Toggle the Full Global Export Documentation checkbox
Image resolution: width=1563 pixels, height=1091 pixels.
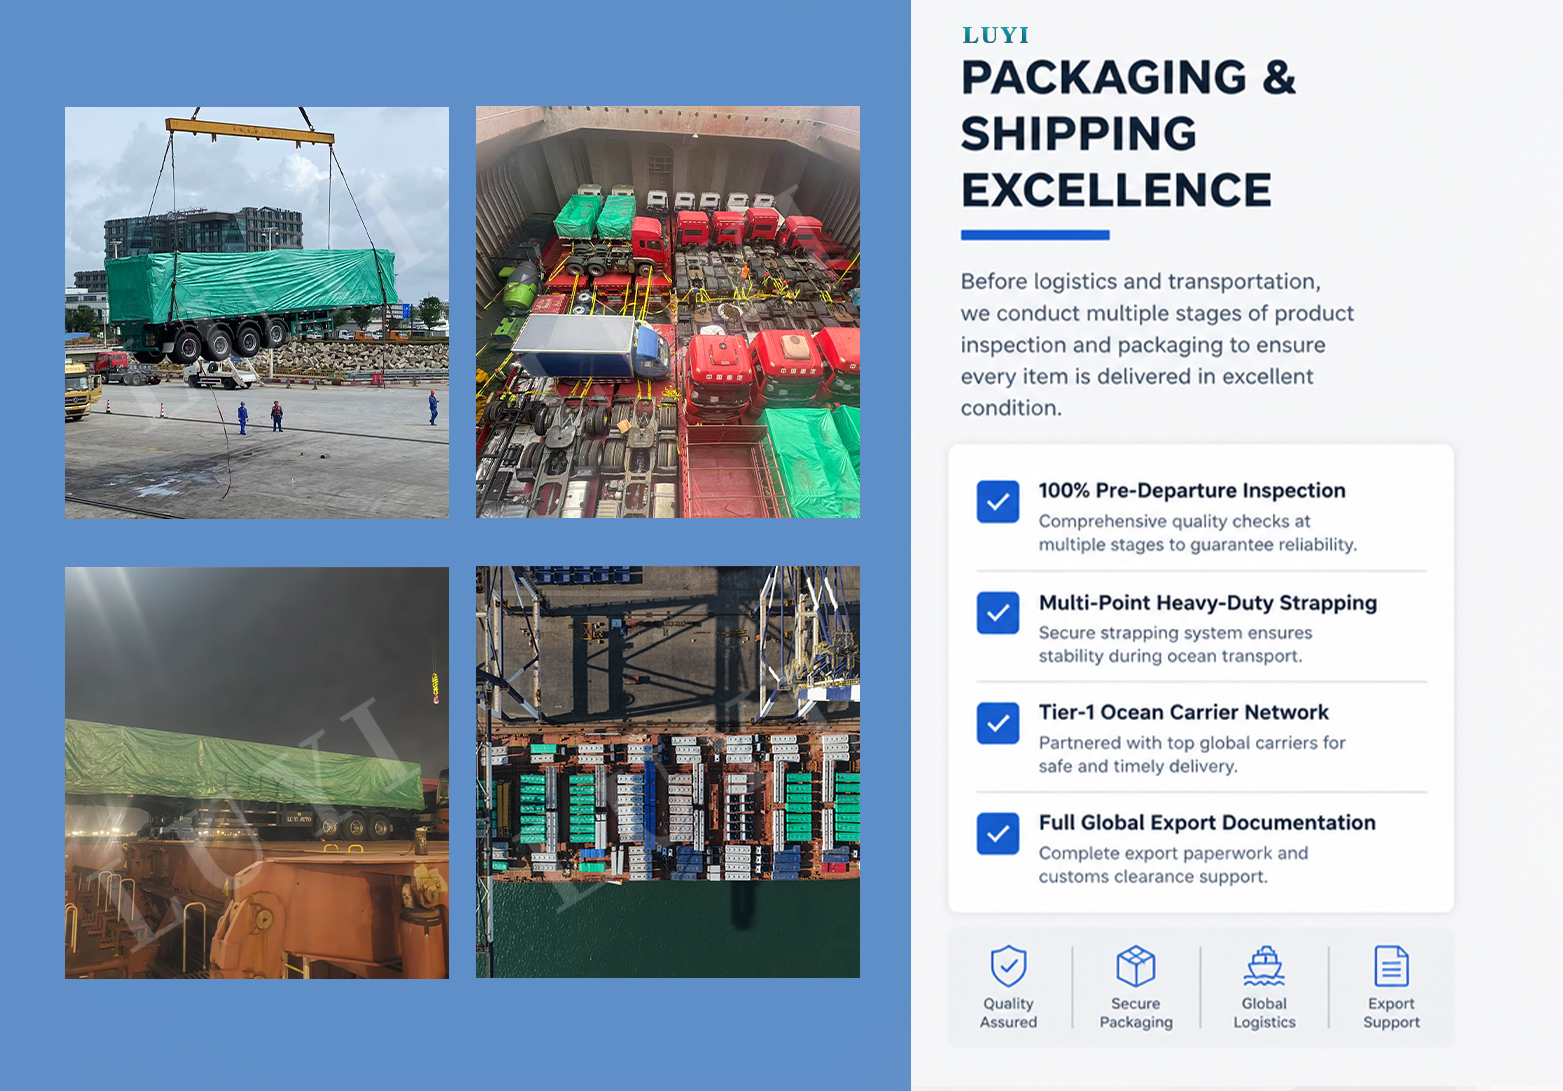[998, 833]
